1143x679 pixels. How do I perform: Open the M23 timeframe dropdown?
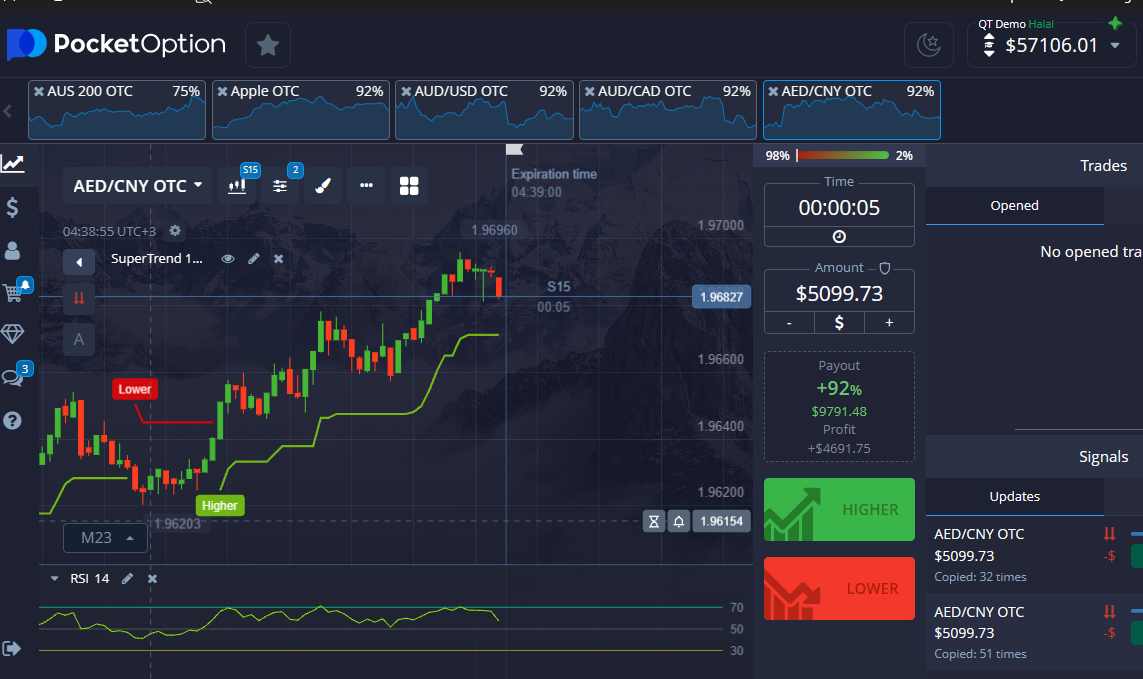(x=106, y=538)
